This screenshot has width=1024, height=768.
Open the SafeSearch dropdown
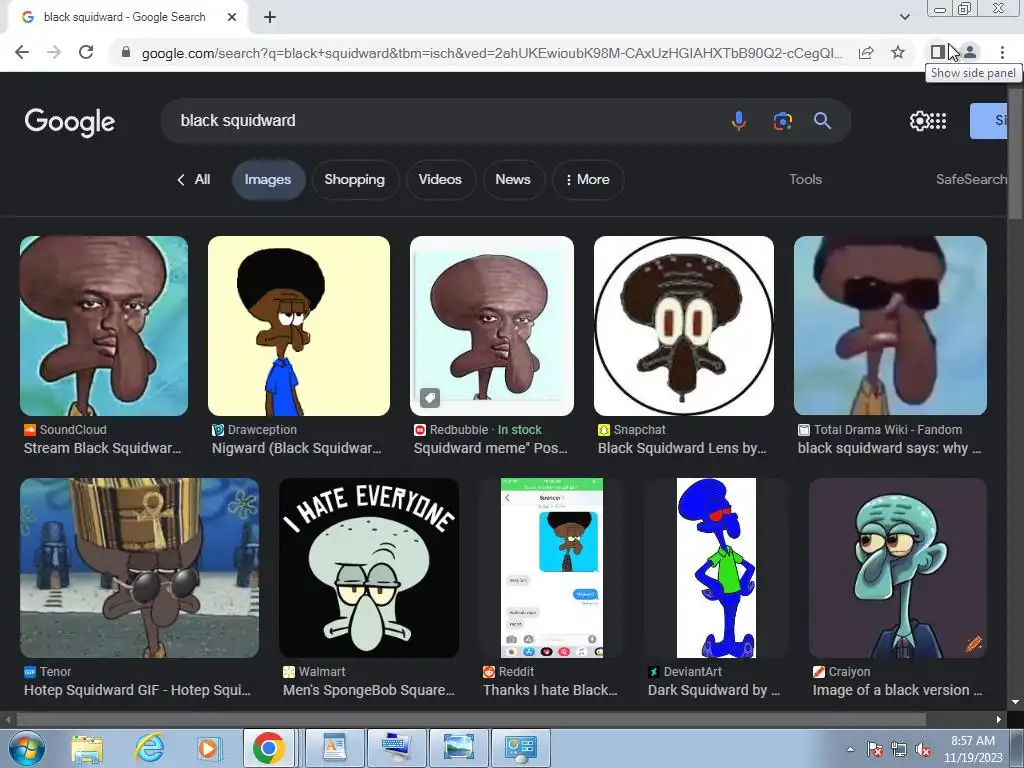click(971, 180)
